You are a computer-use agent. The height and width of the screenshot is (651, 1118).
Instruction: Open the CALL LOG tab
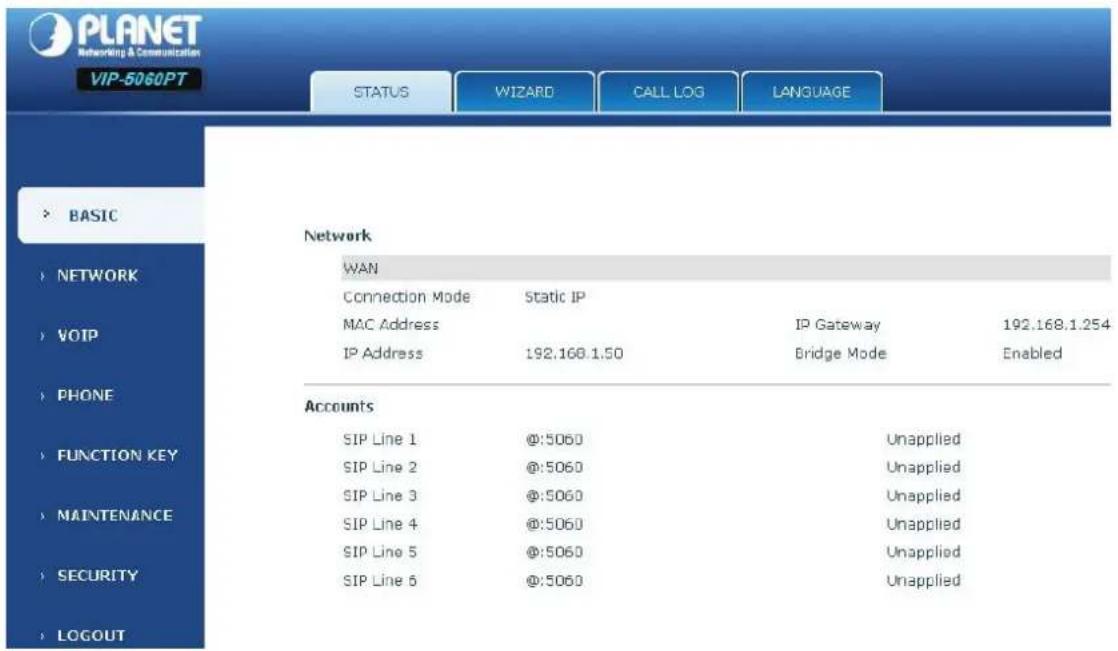coord(668,92)
